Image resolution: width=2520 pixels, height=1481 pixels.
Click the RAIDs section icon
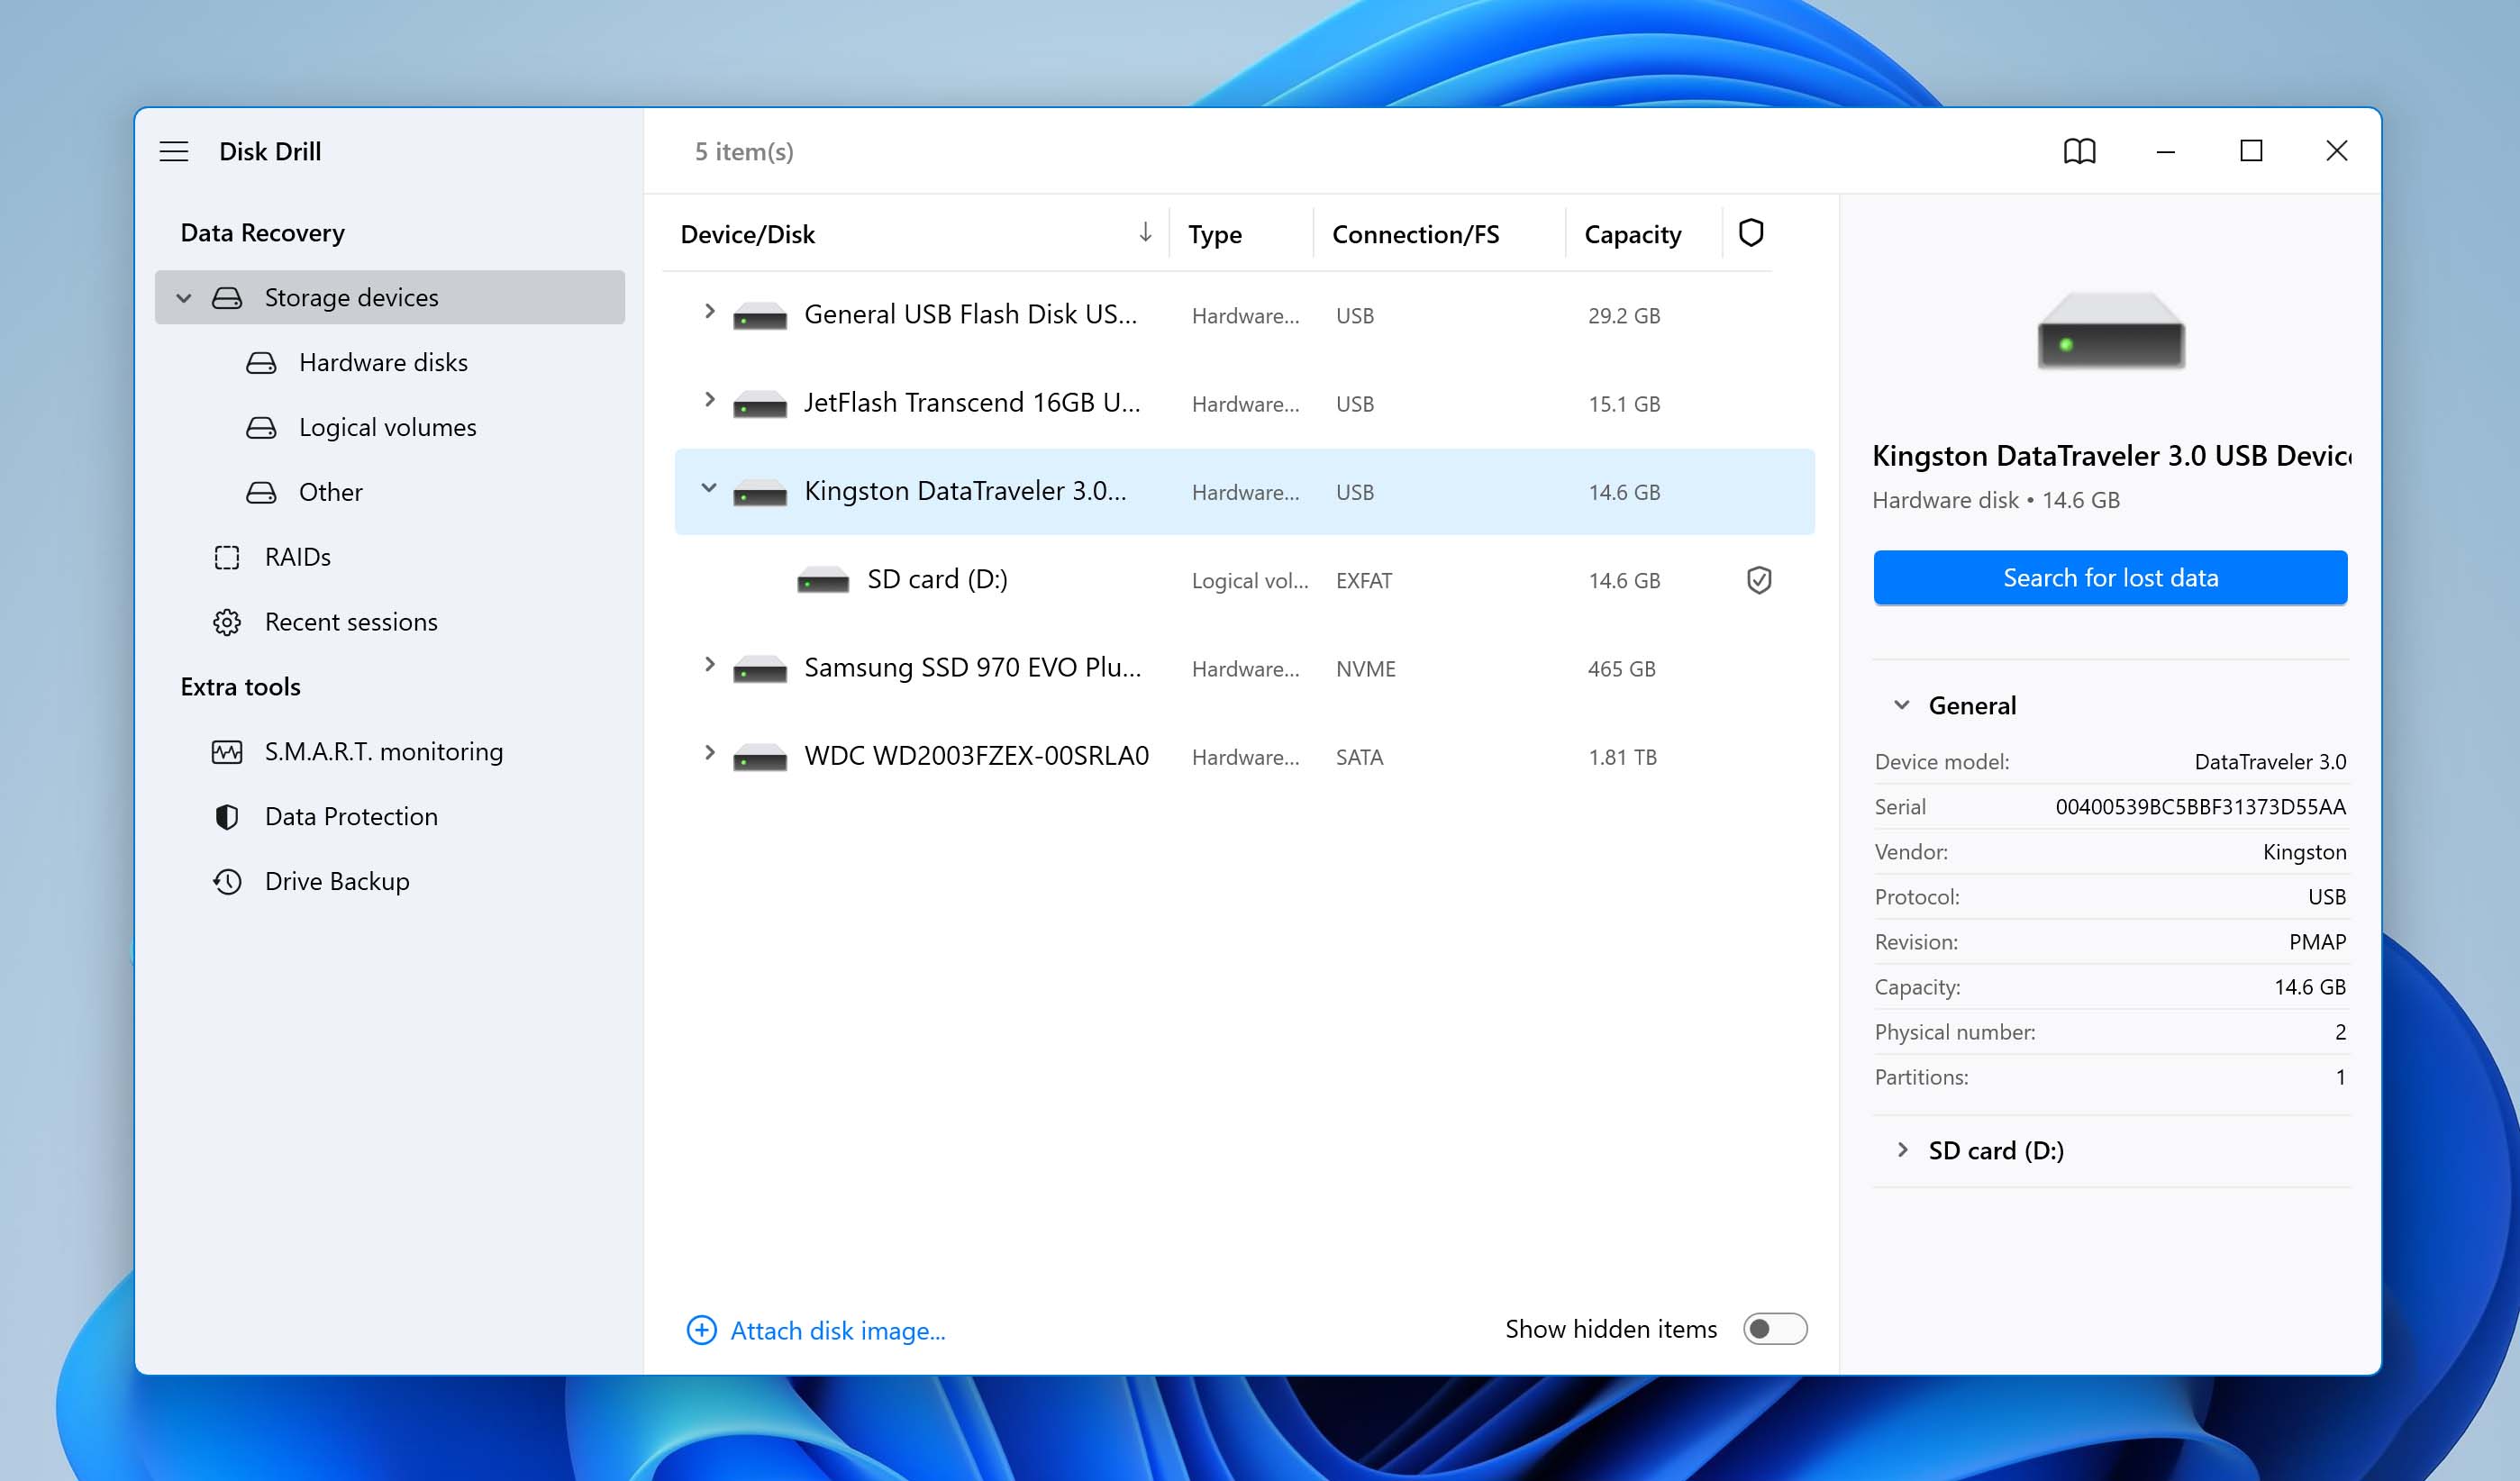(x=226, y=555)
